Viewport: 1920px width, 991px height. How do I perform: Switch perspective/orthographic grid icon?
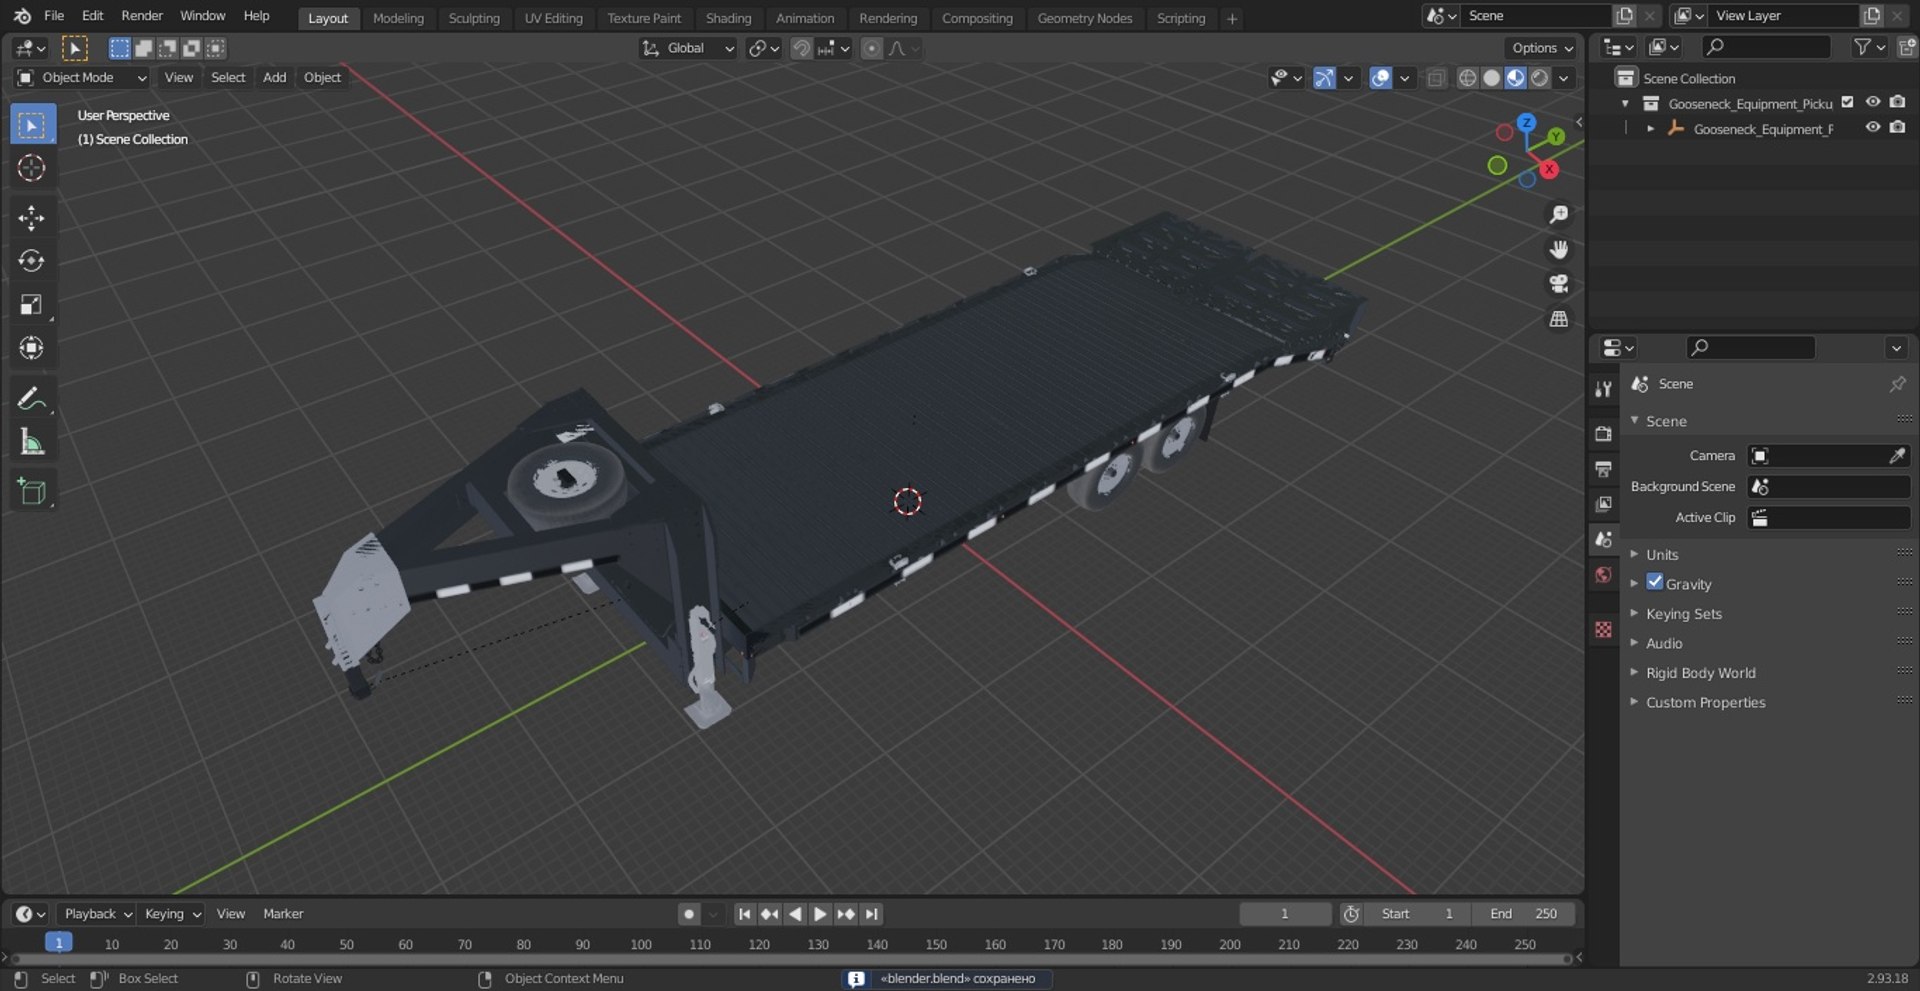[1558, 319]
